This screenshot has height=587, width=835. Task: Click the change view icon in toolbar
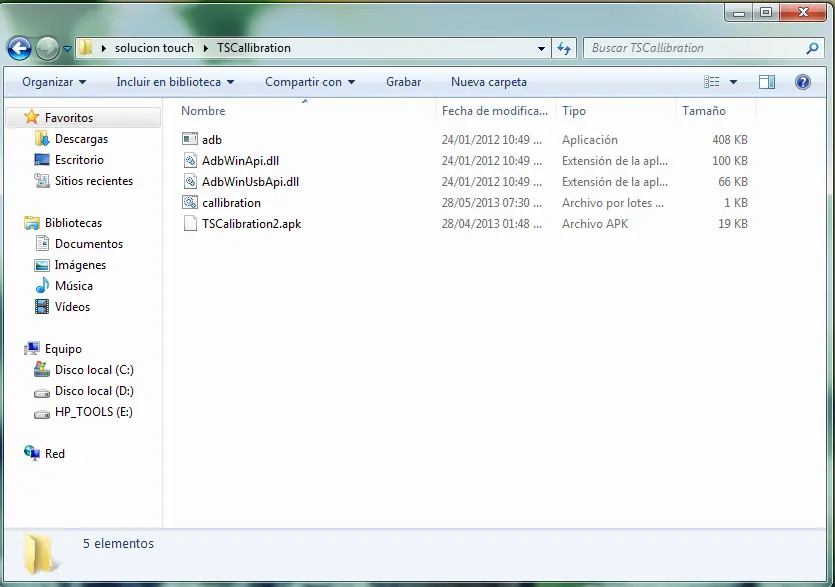[712, 82]
